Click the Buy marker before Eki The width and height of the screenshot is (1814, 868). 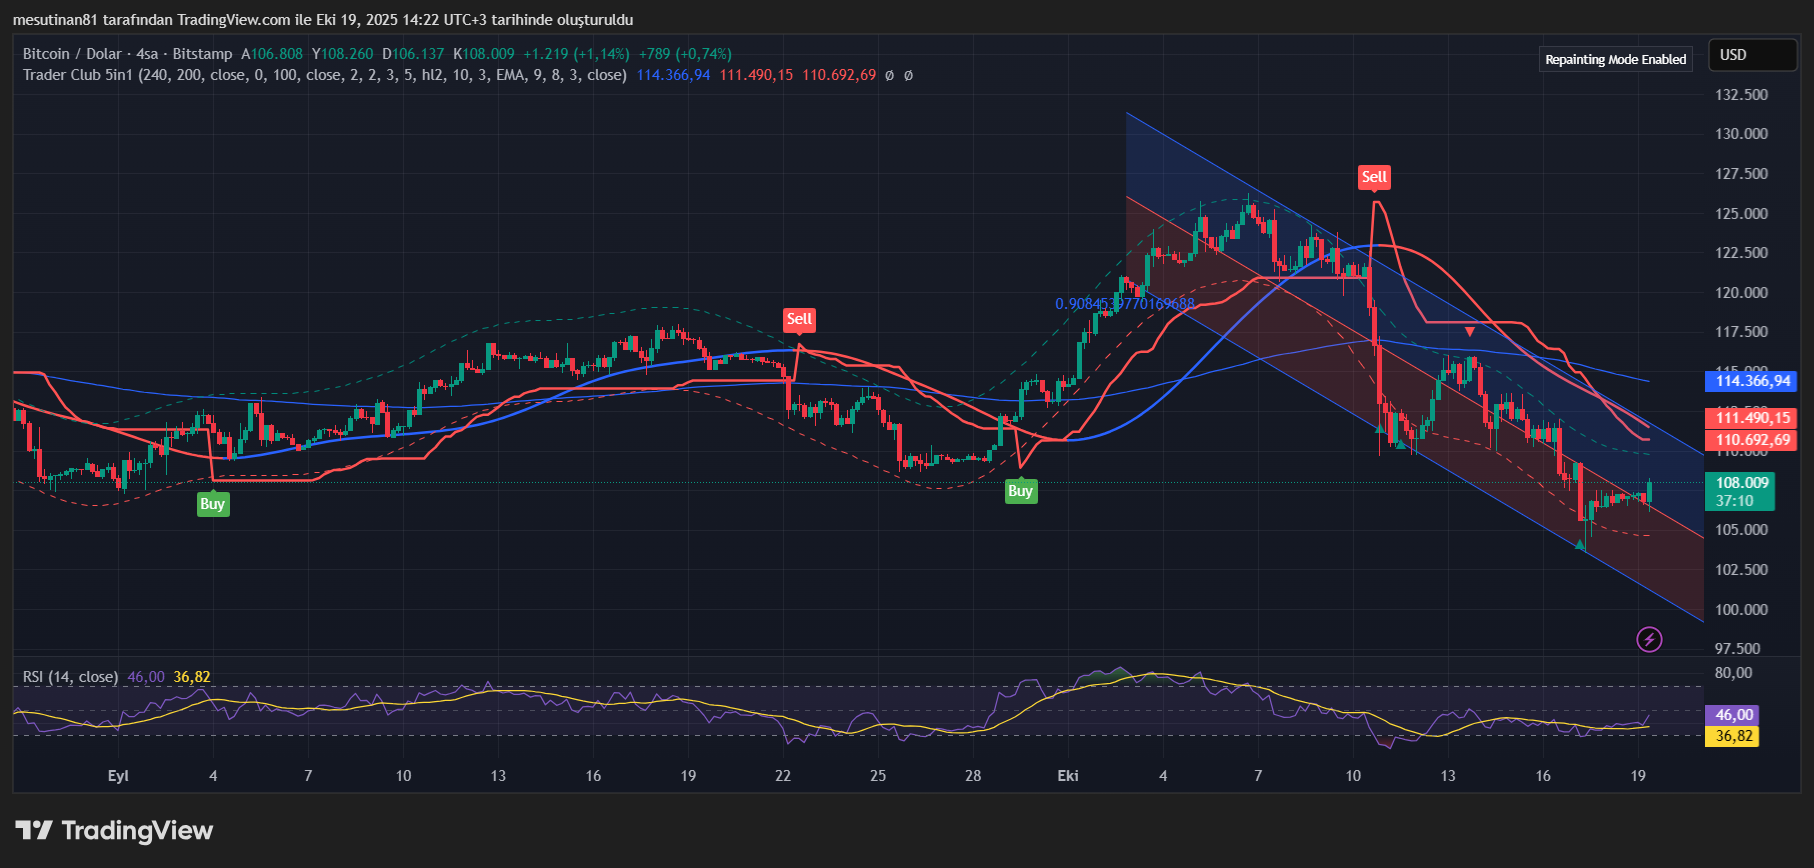[x=1020, y=491]
